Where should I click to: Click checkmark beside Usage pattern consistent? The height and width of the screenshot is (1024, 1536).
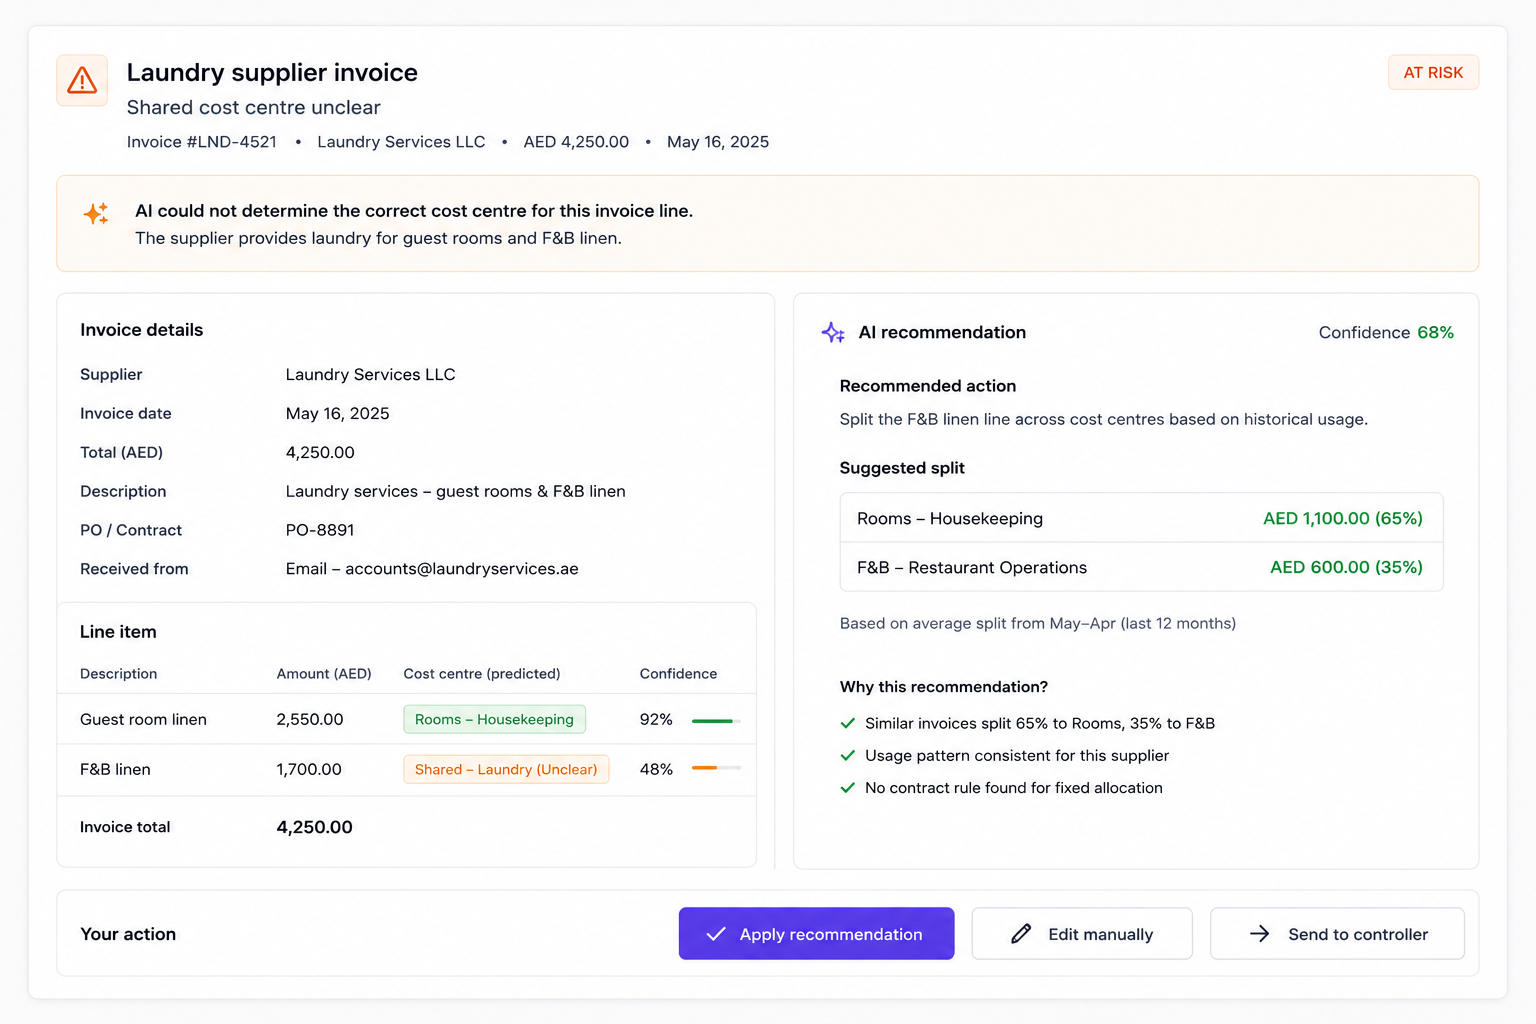pos(848,755)
